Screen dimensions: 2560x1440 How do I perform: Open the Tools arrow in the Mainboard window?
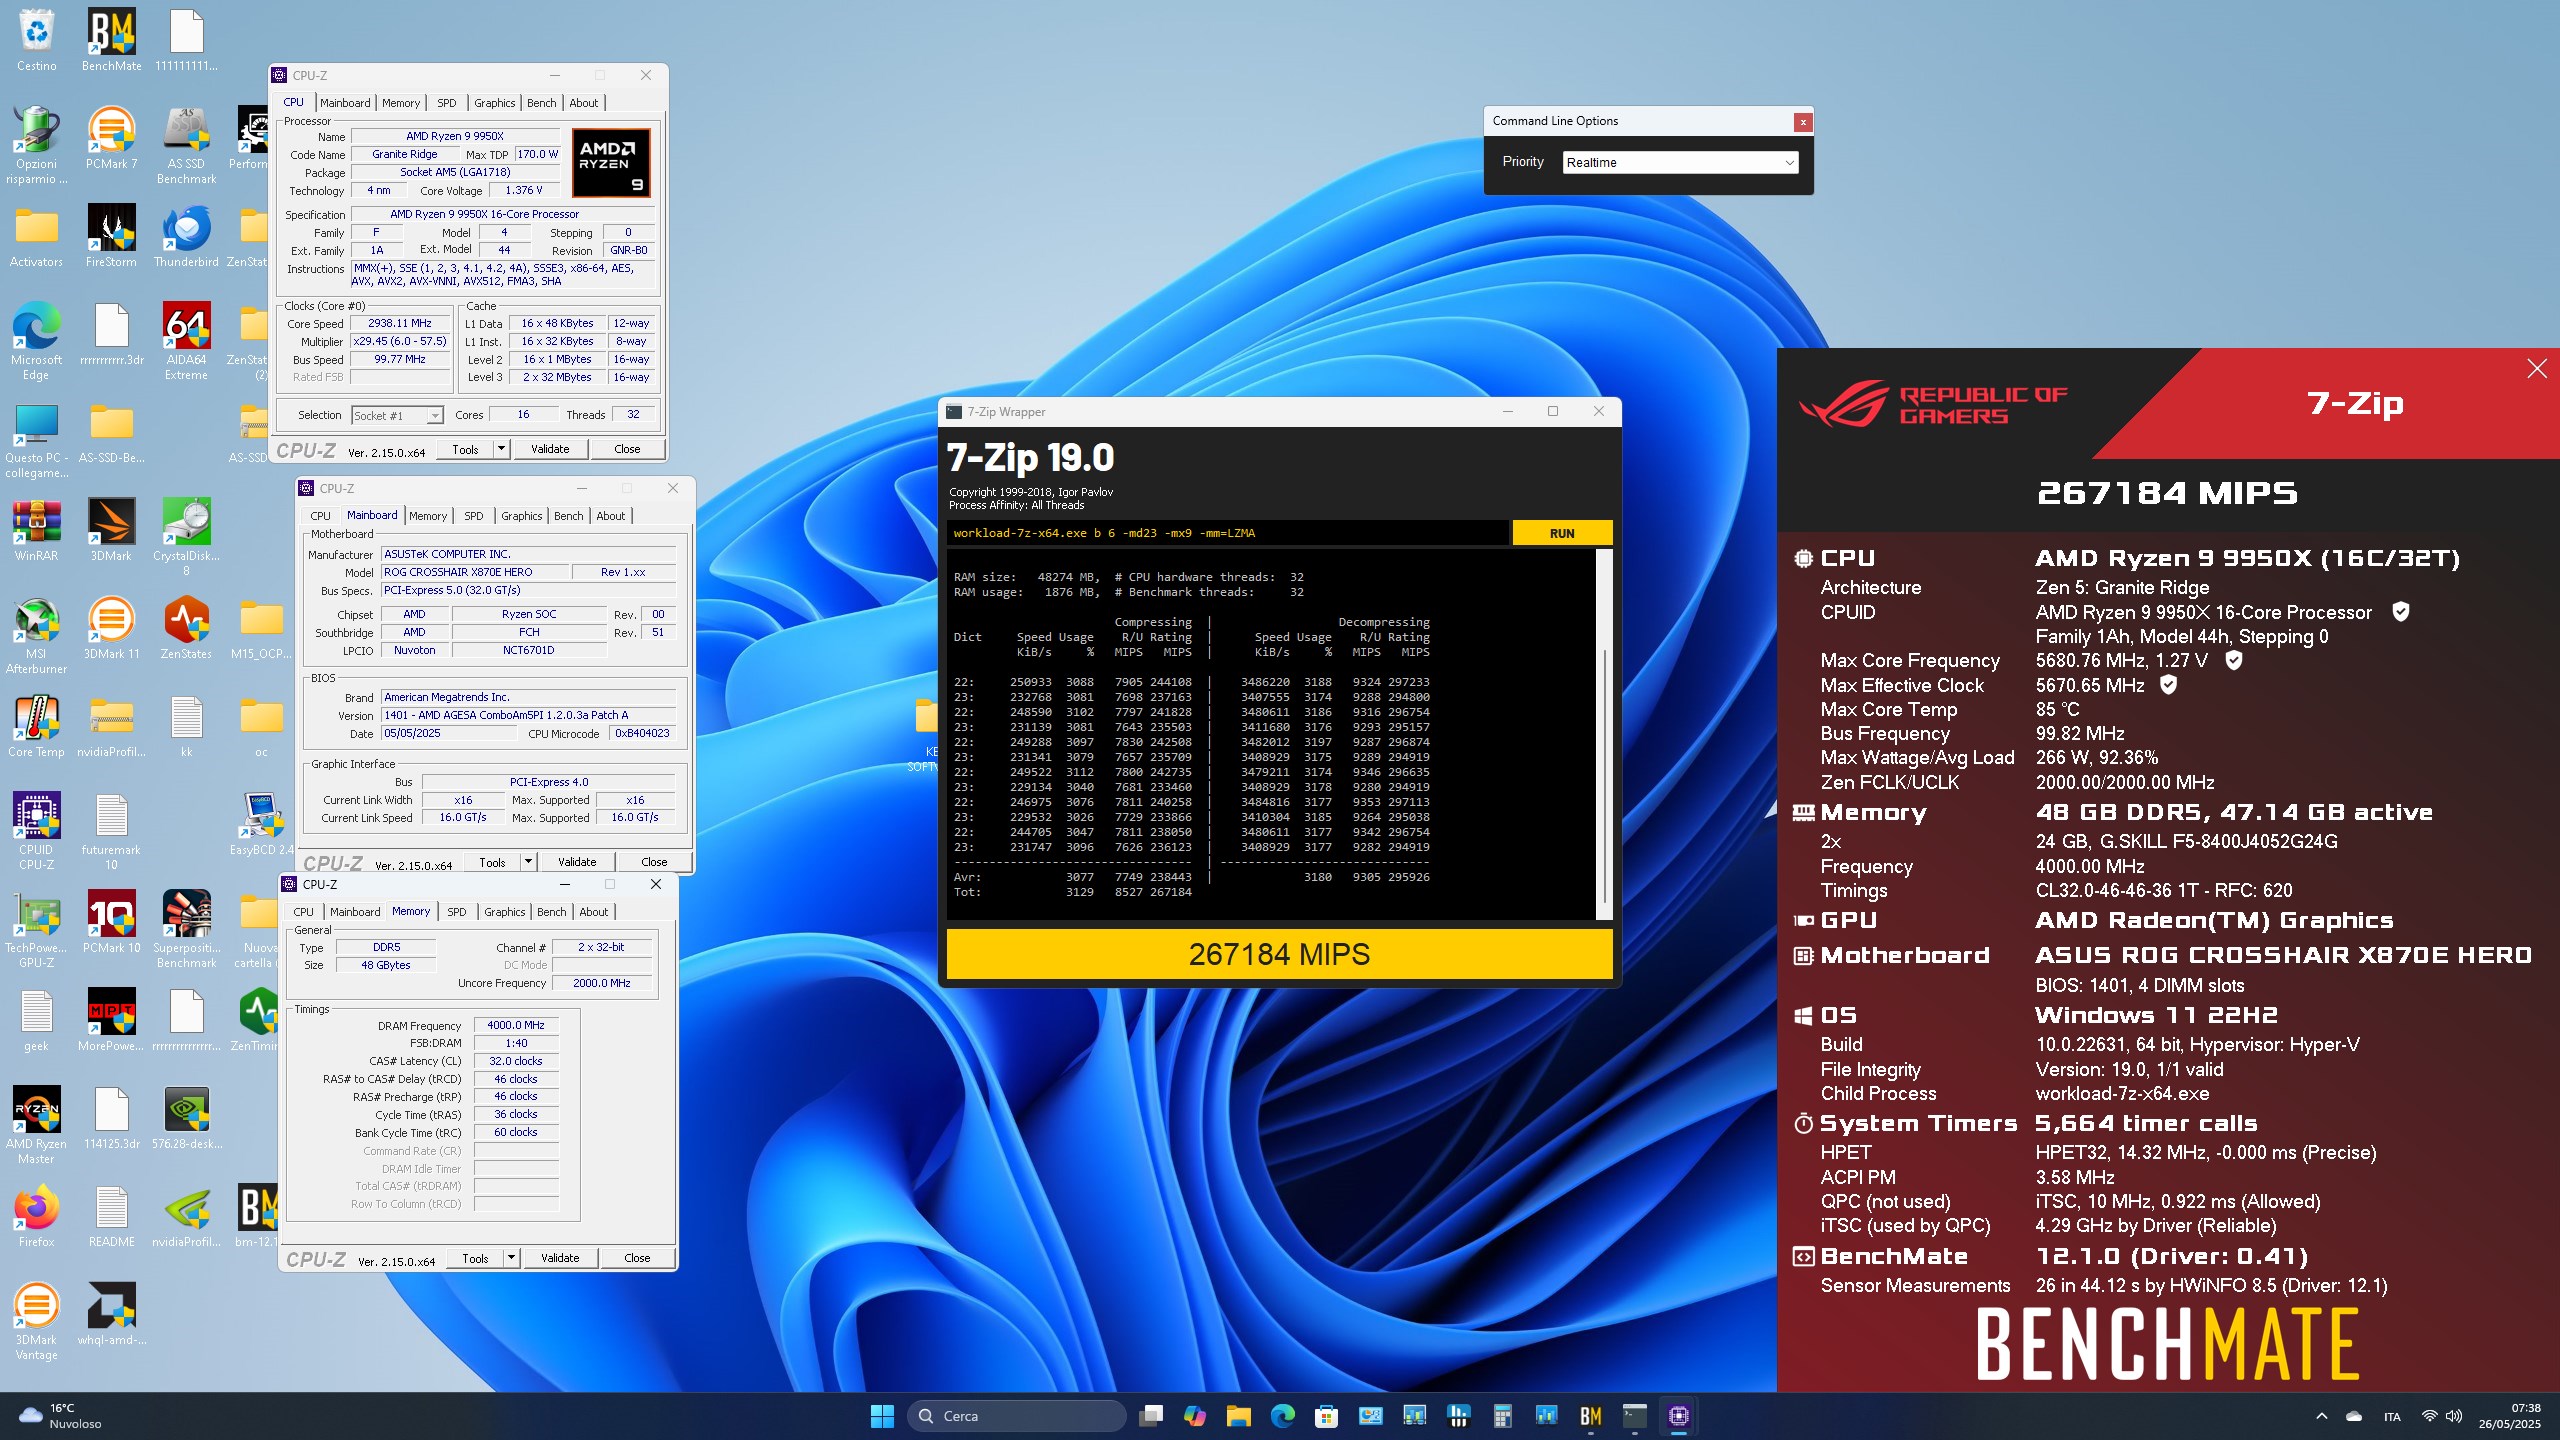pyautogui.click(x=529, y=862)
